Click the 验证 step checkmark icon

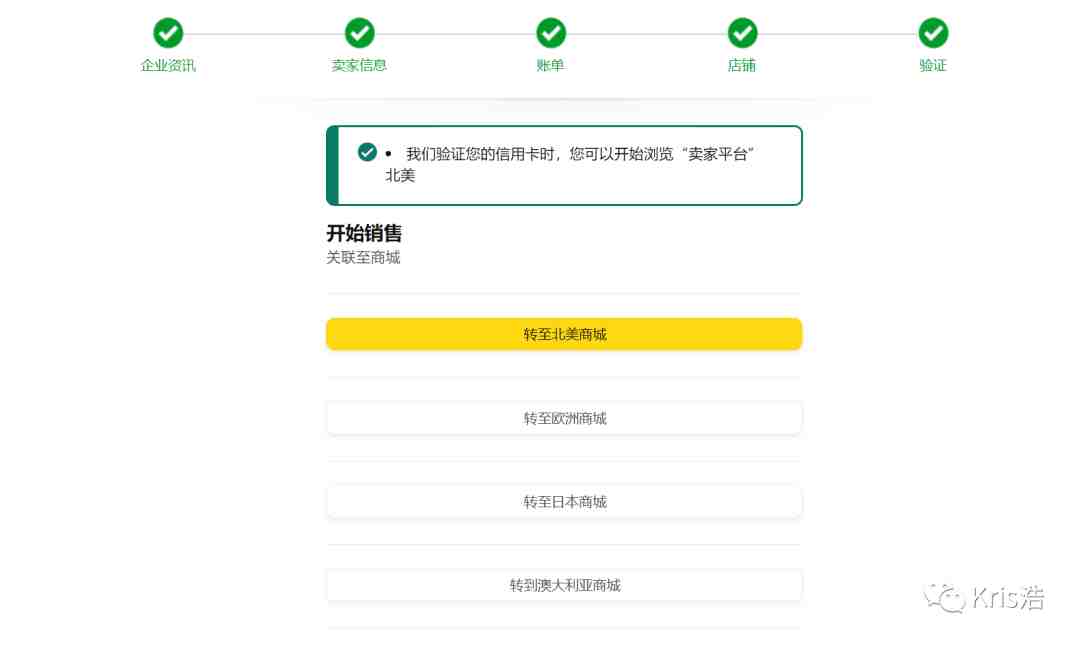(933, 32)
